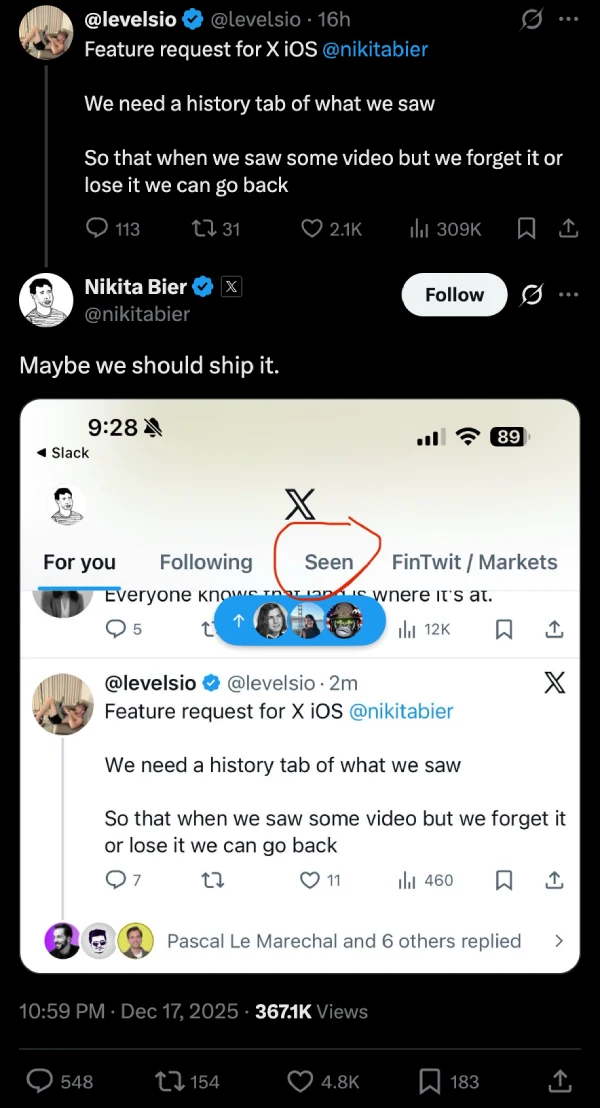
Task: View analytics showing 309K views
Action: [420, 229]
